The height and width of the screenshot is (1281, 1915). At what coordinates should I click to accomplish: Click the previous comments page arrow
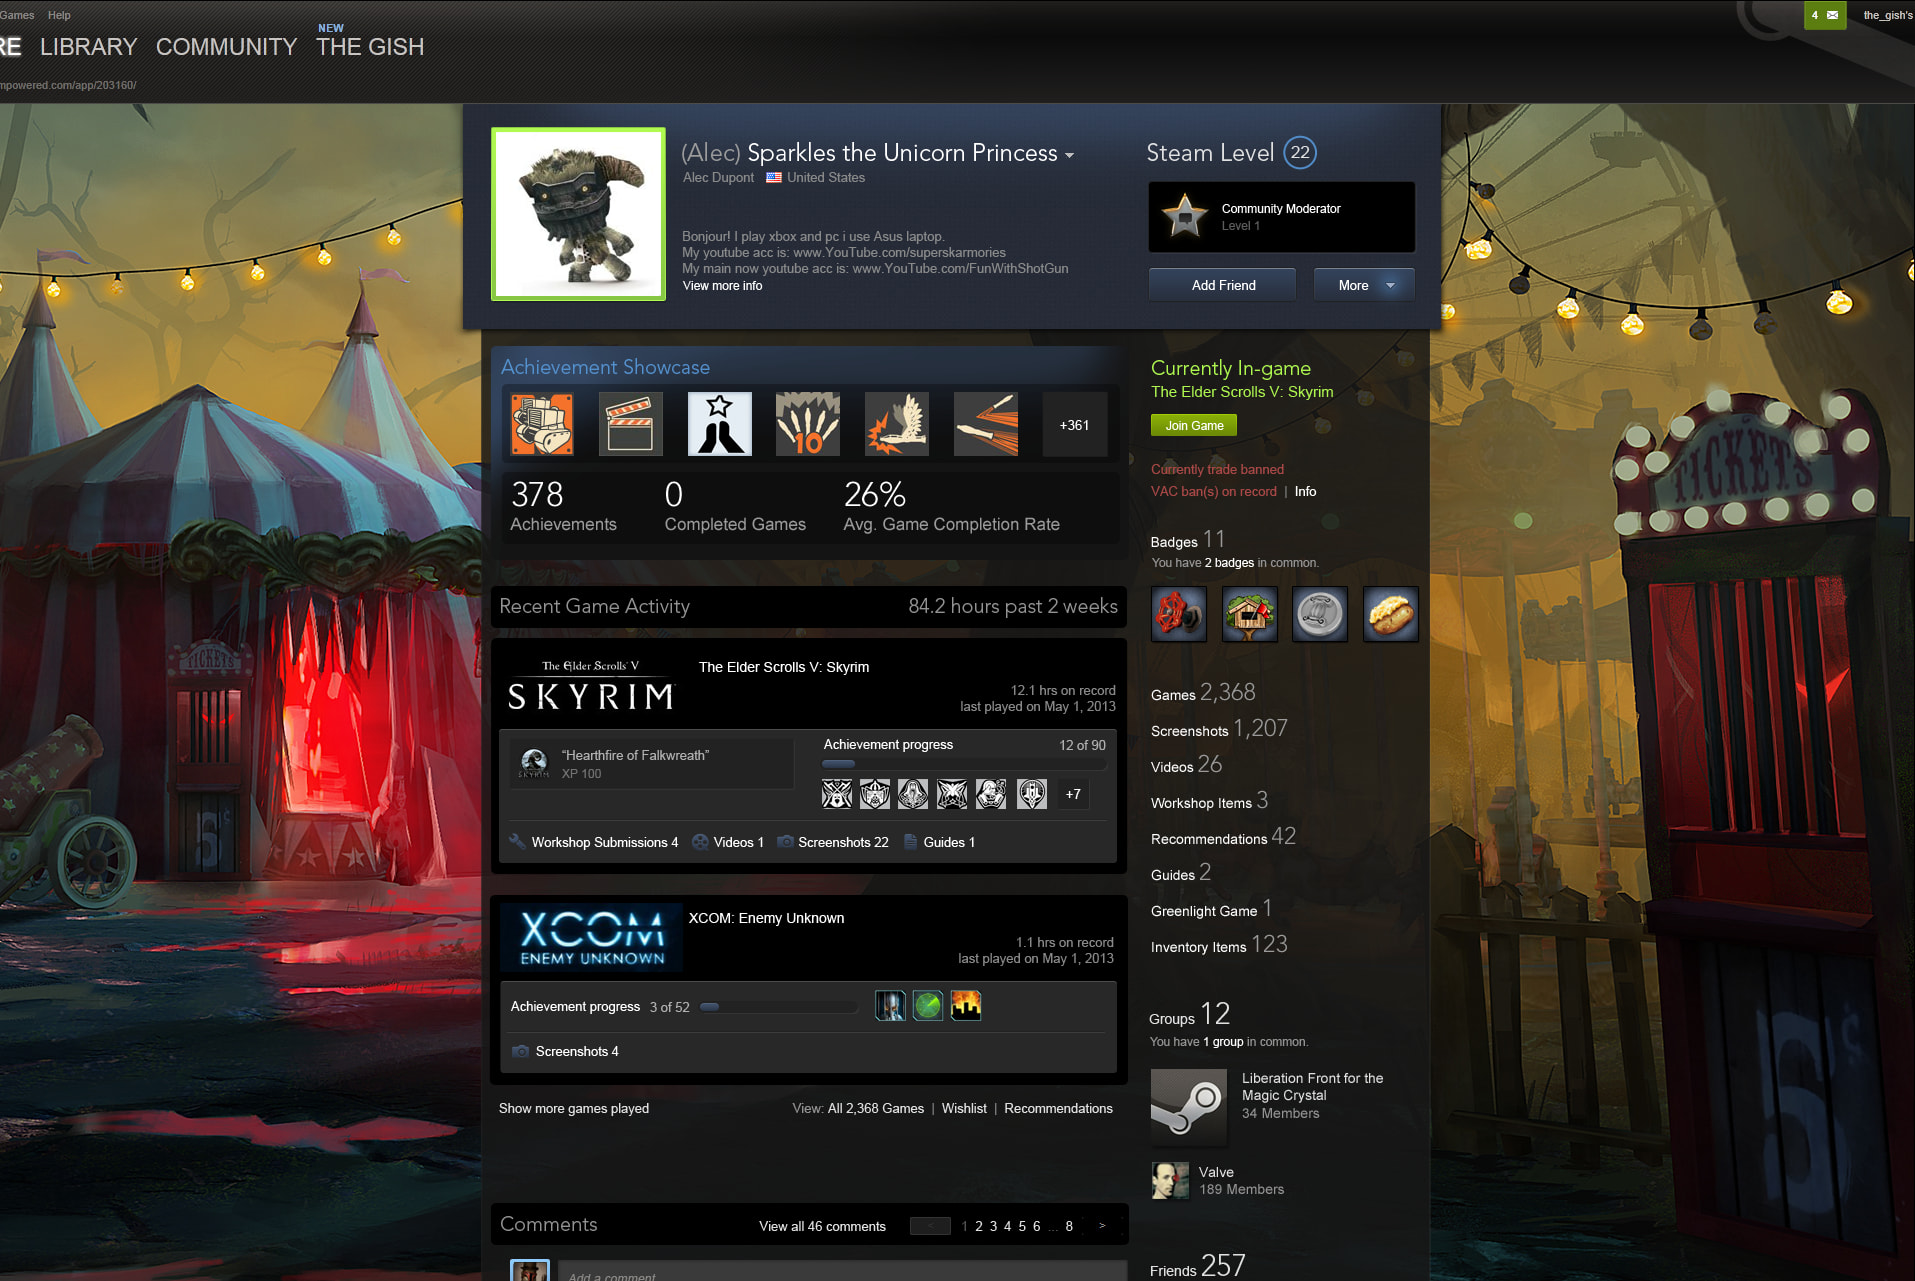[x=930, y=1226]
